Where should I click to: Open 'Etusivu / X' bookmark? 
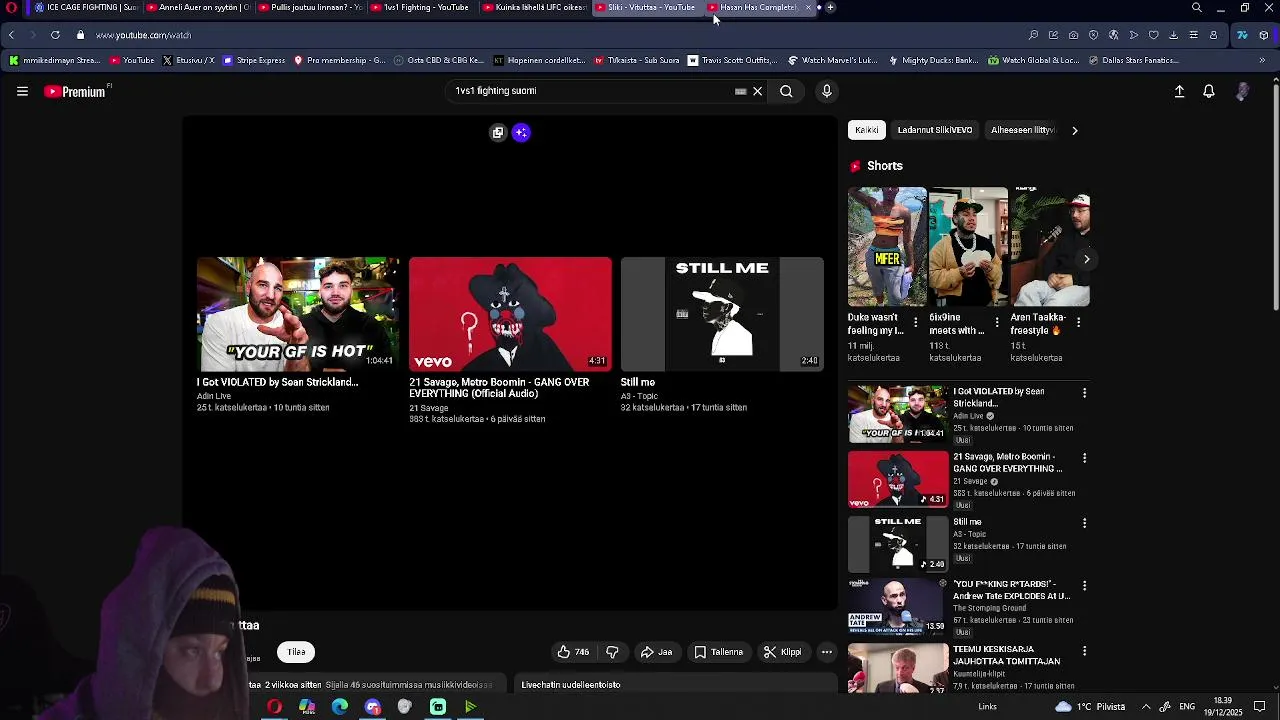pos(188,60)
